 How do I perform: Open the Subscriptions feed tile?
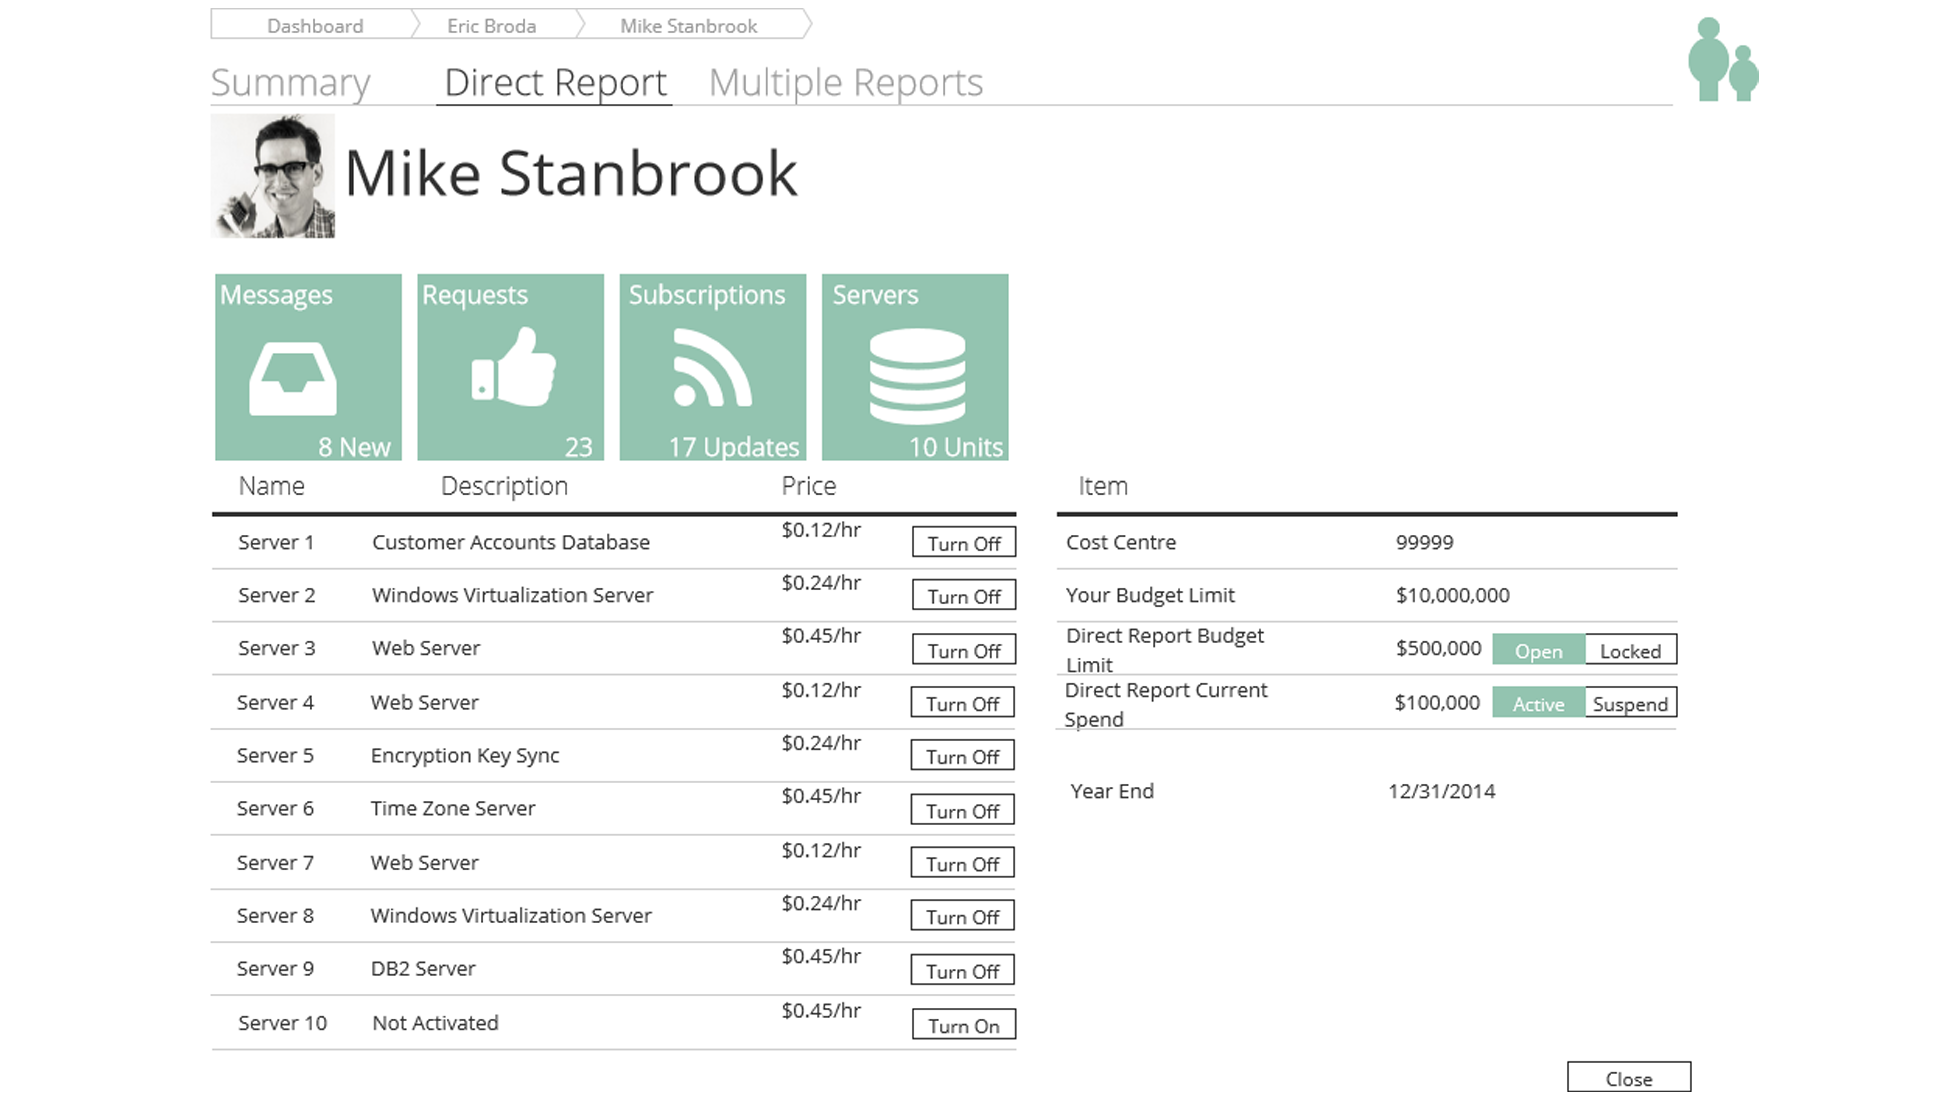tap(712, 367)
